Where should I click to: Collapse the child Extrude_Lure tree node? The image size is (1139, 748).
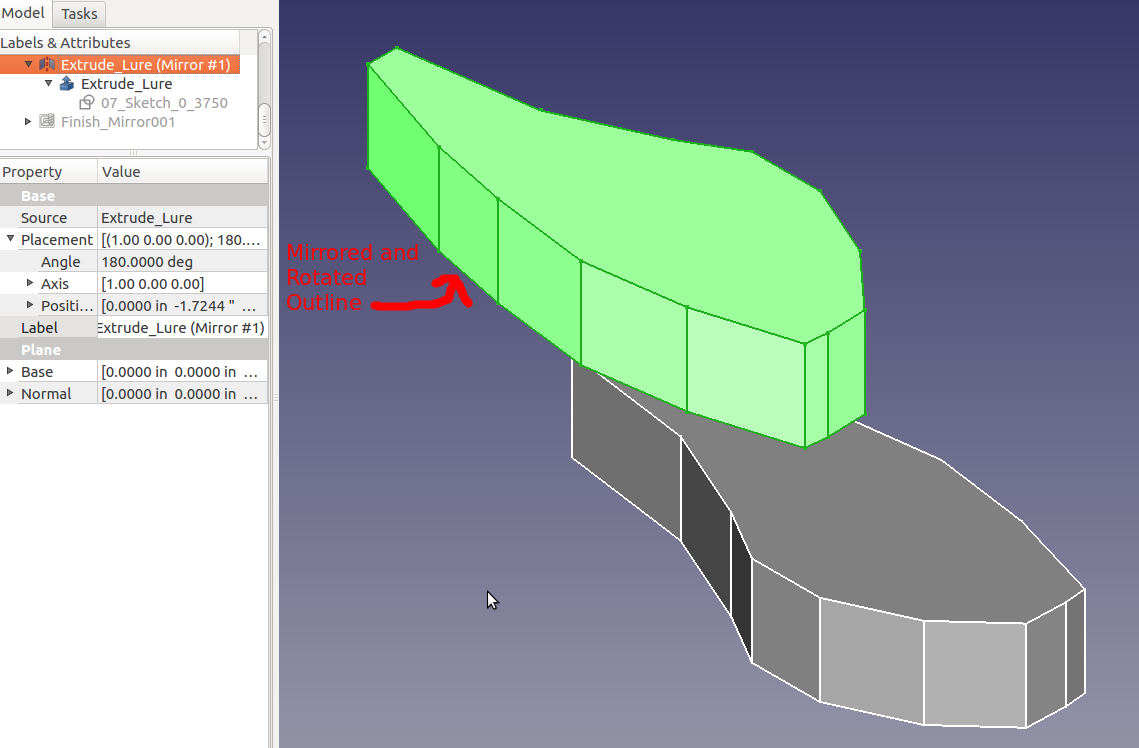[48, 84]
